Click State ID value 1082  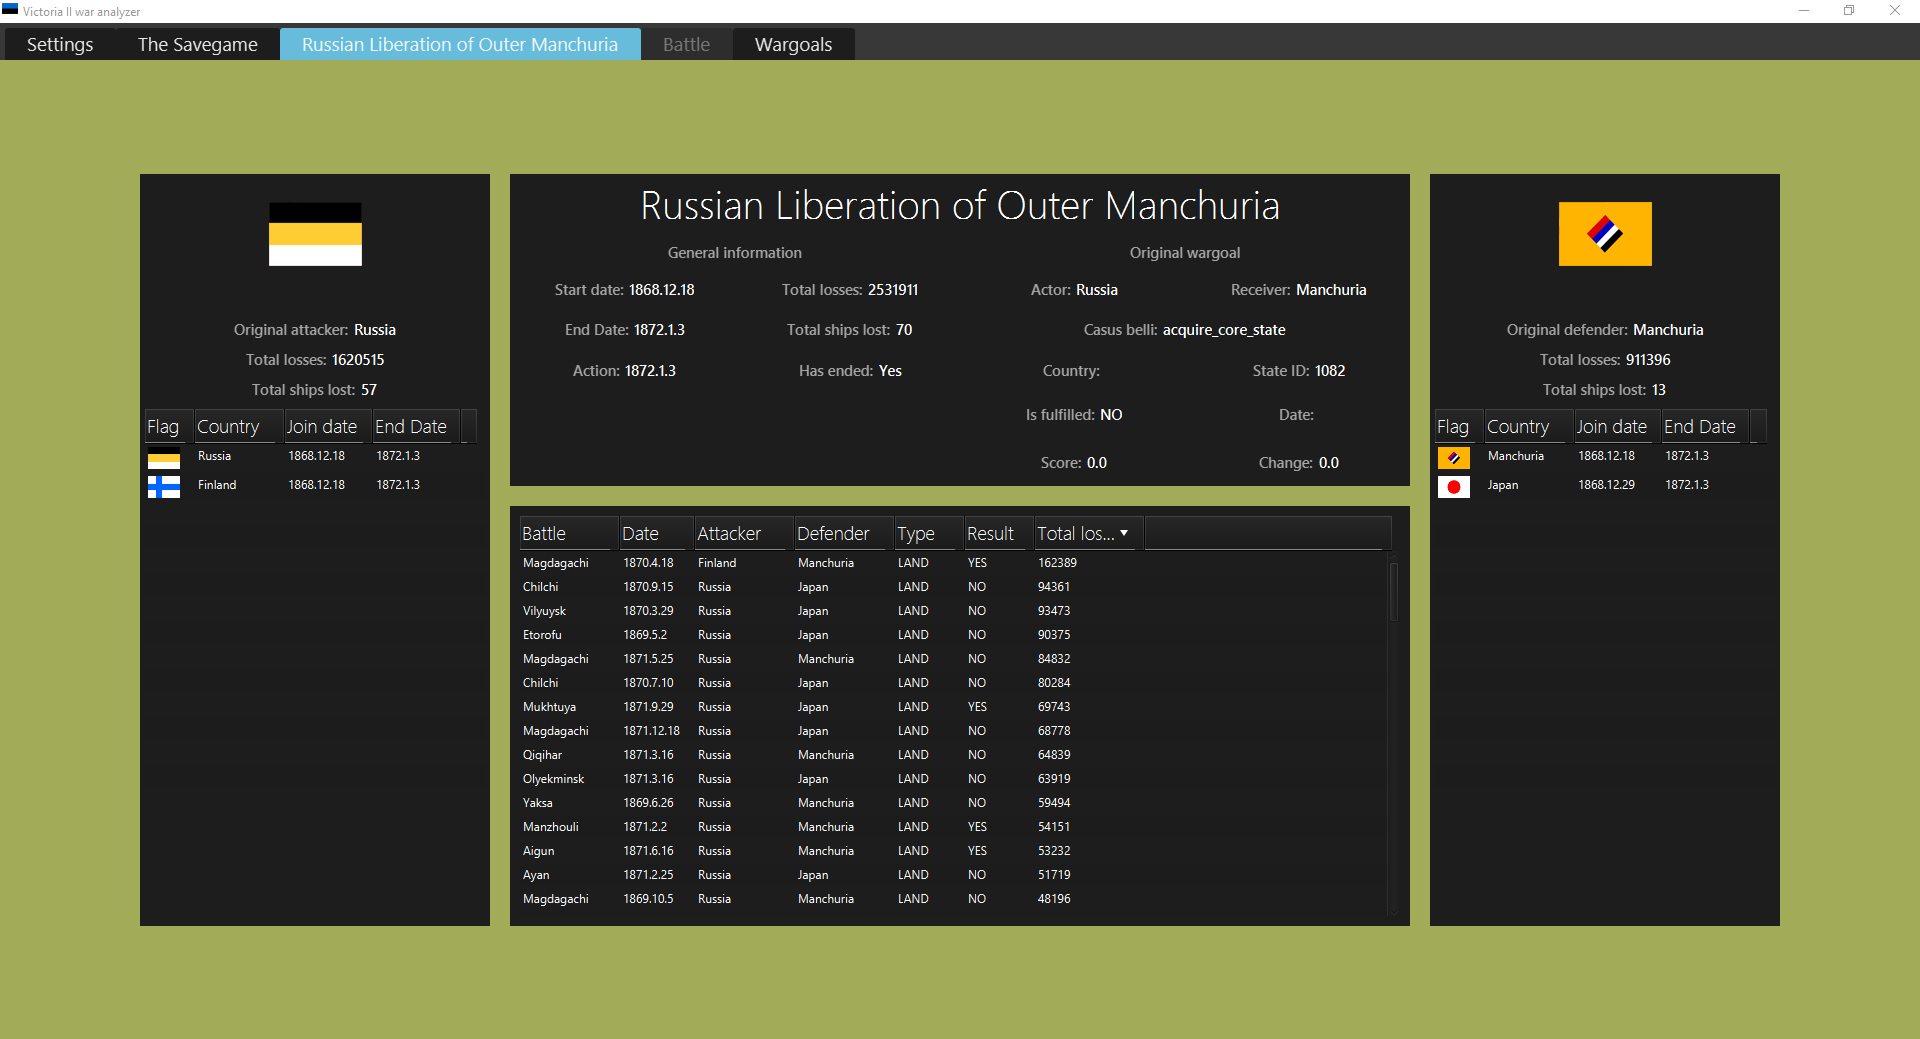click(1330, 371)
